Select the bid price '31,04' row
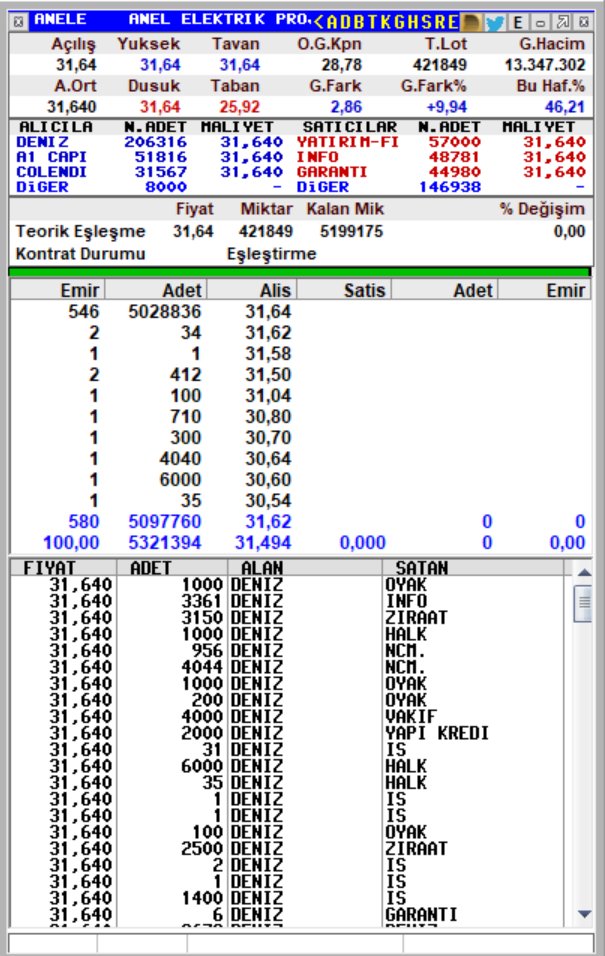605x956 pixels. pyautogui.click(x=300, y=396)
